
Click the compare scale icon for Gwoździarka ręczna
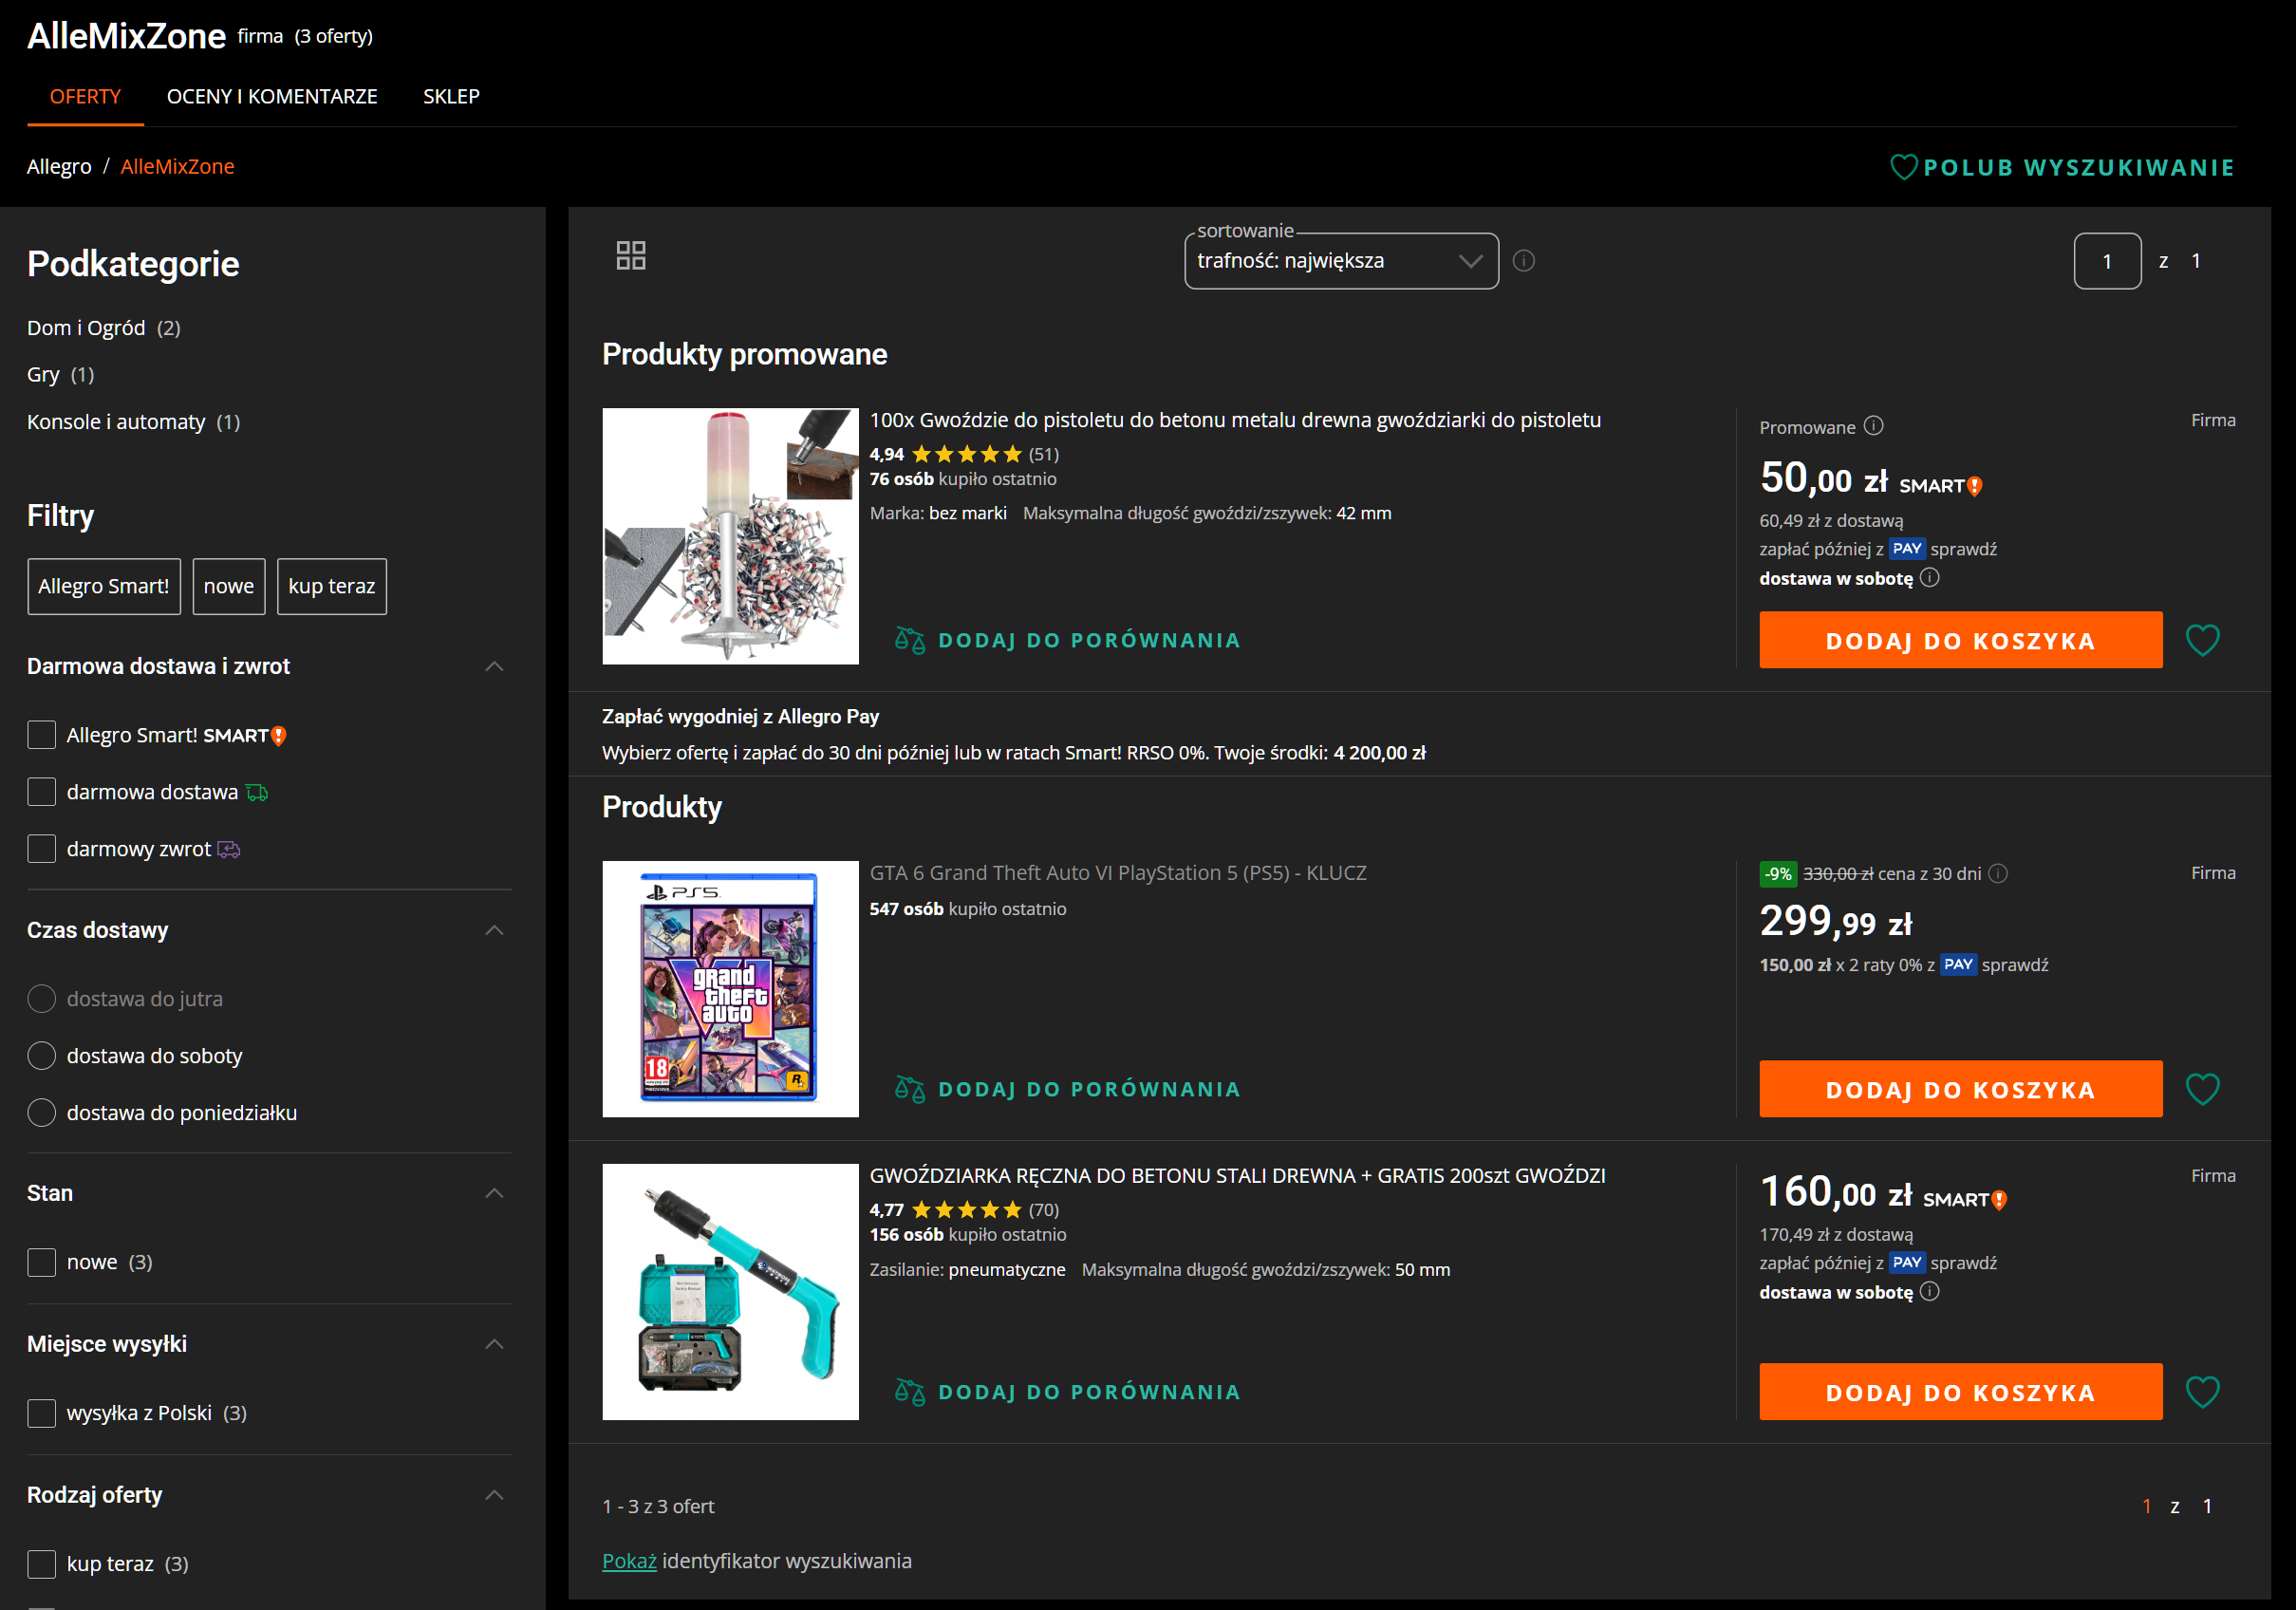pos(910,1392)
